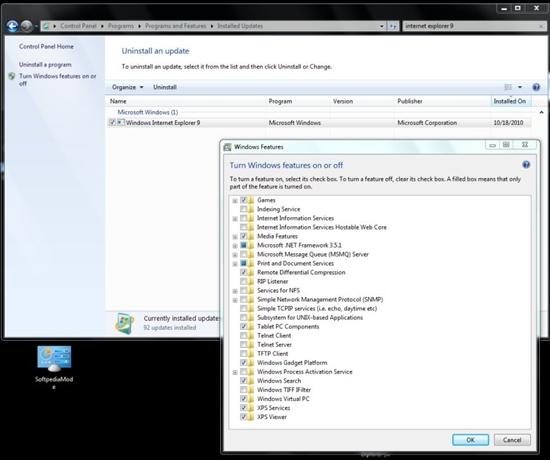Click the Games folder icon
550x460 pixels.
pos(251,200)
